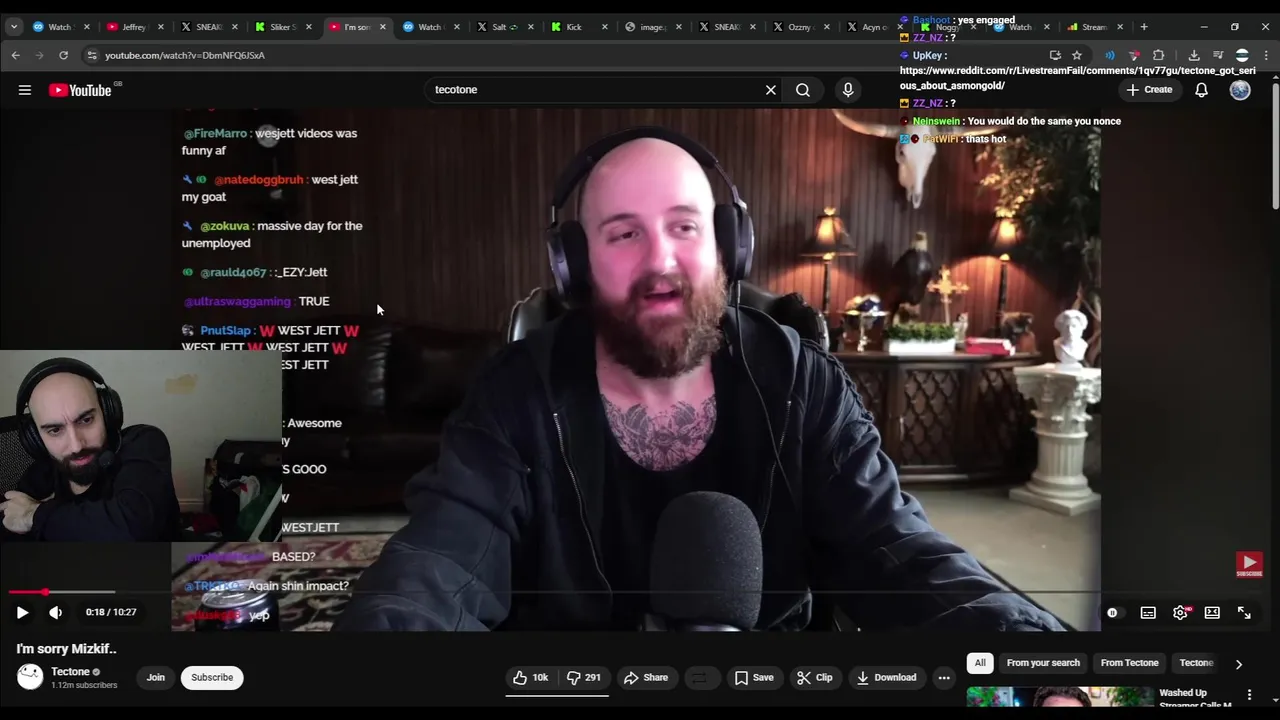Open browser downloads icon
1280x720 pixels.
1194,55
